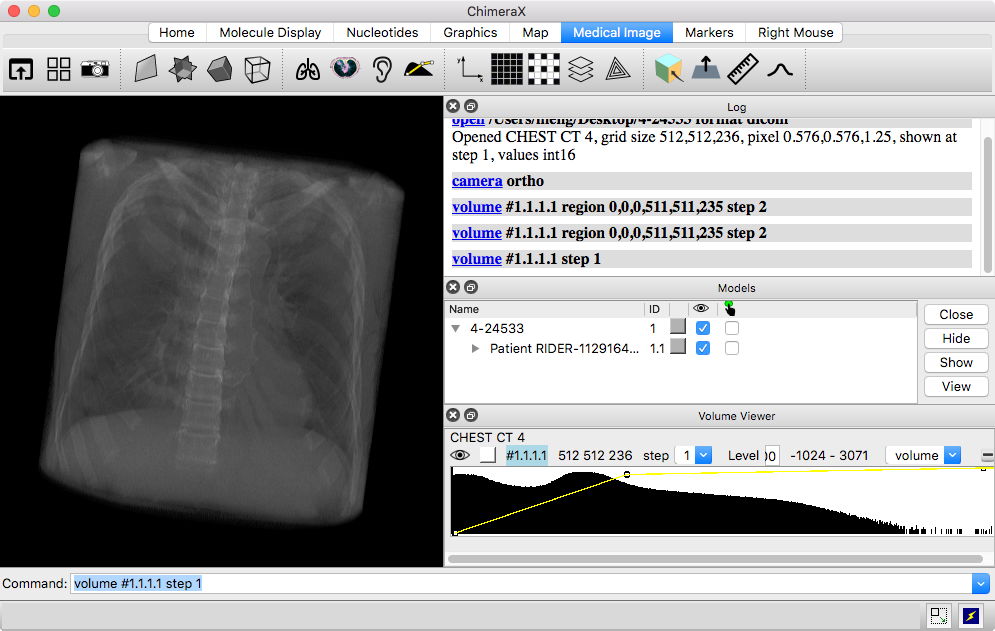The image size is (995, 631).
Task: Expand the Patient RIDER tree item
Action: pos(476,349)
